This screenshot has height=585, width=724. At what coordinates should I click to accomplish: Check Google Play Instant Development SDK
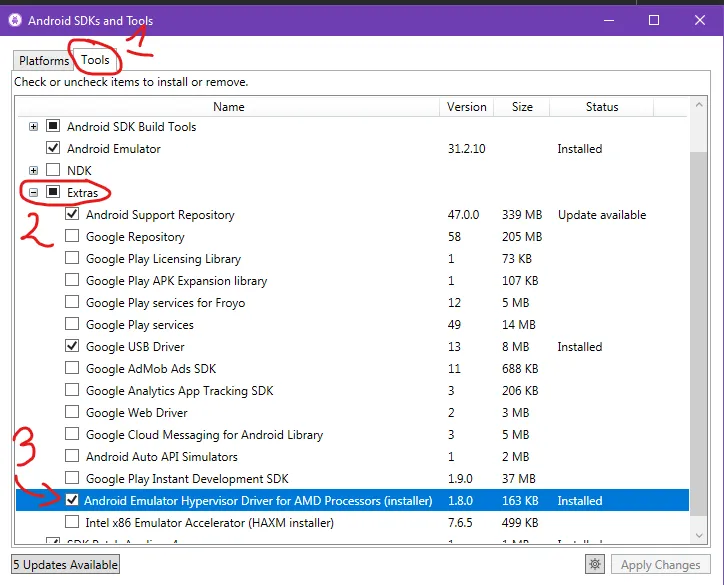(x=72, y=478)
